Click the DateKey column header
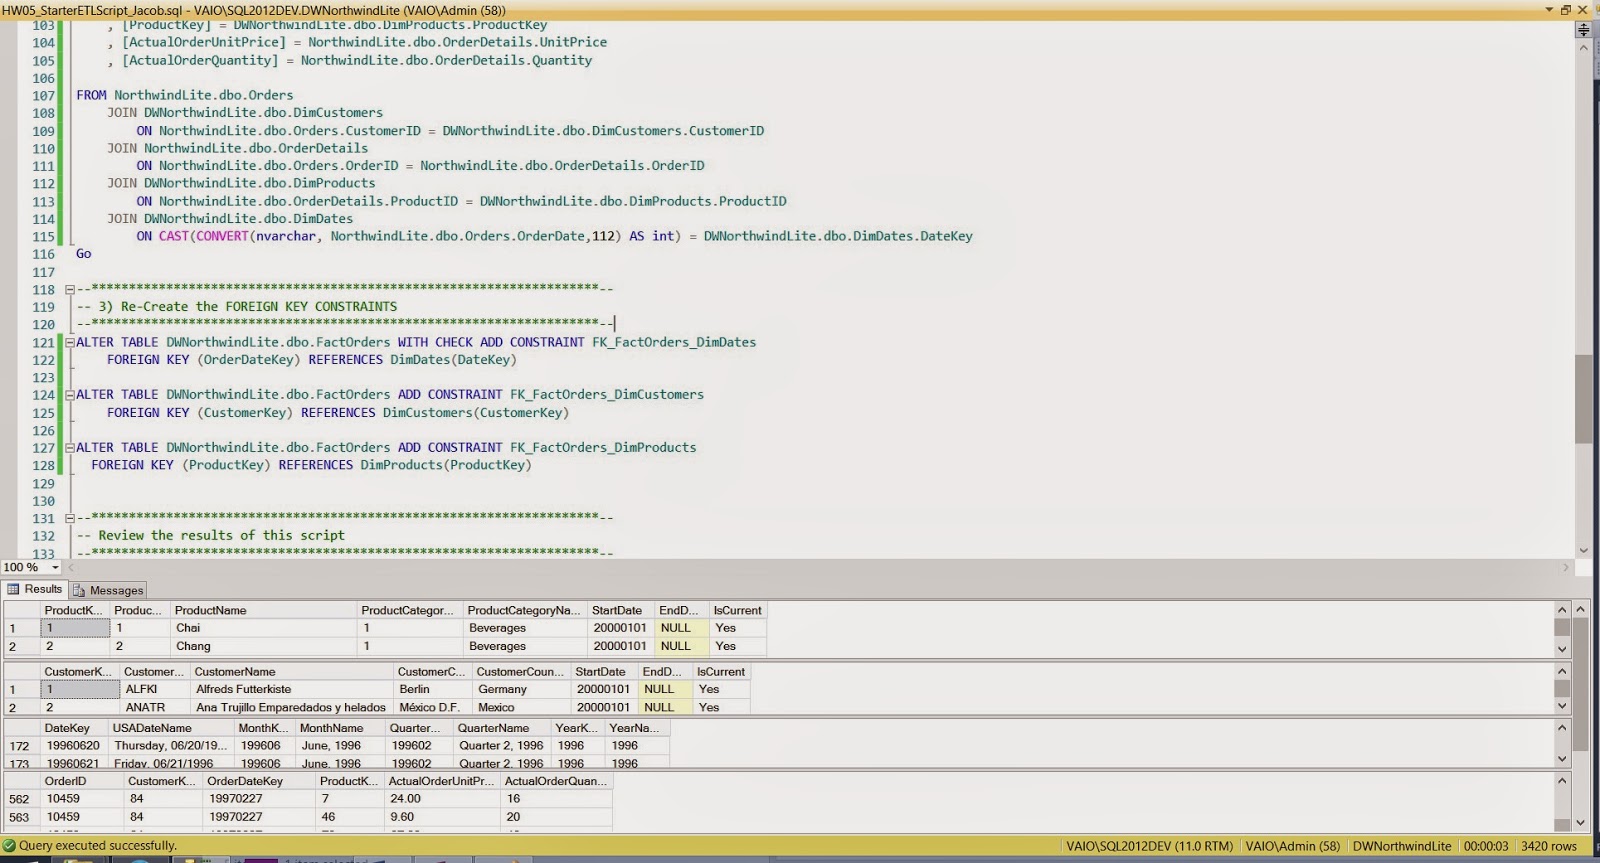The image size is (1600, 863). tap(74, 728)
